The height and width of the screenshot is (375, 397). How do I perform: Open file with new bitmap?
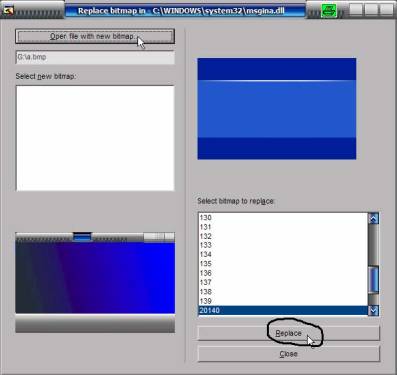[95, 36]
